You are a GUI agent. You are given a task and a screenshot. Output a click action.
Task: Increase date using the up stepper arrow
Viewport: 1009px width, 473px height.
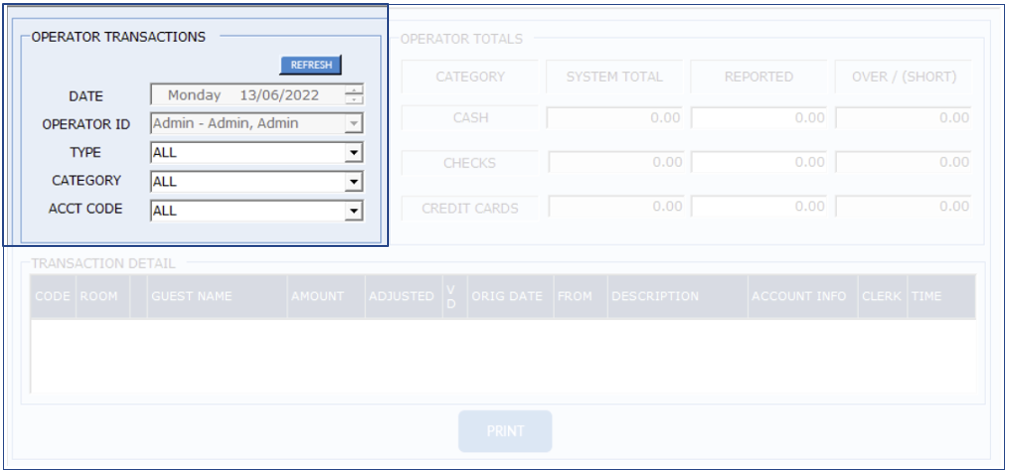tap(354, 91)
